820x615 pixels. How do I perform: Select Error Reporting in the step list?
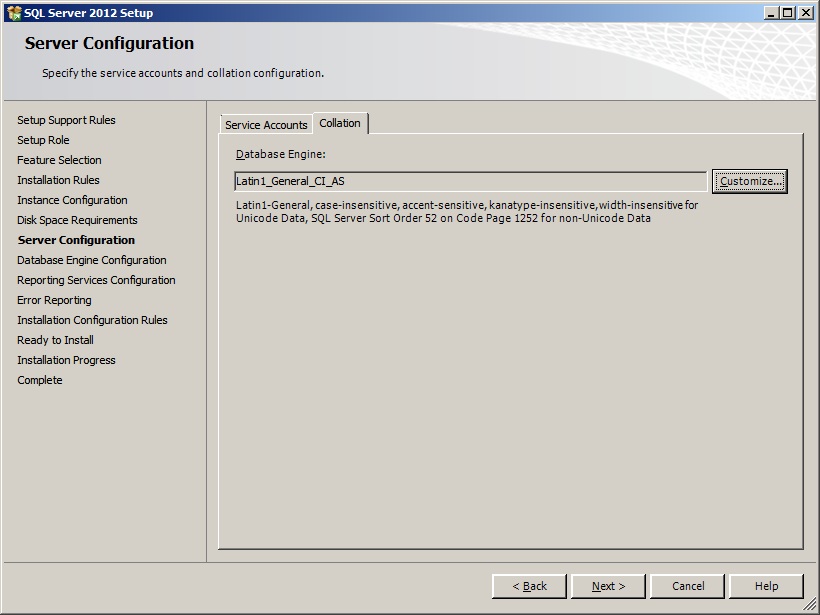tap(54, 300)
